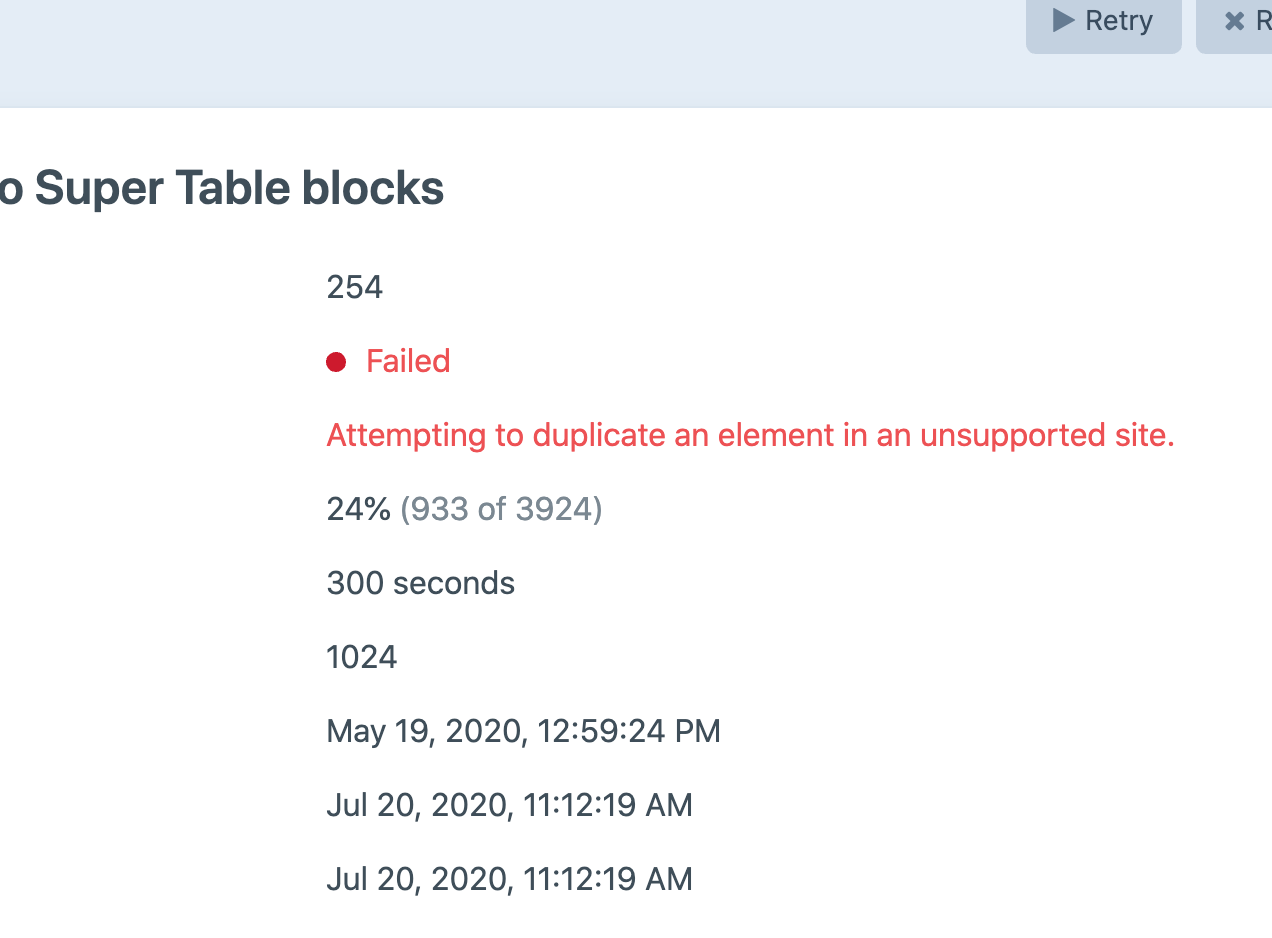
Task: Click the play triangle icon inside Retry
Action: click(1062, 20)
